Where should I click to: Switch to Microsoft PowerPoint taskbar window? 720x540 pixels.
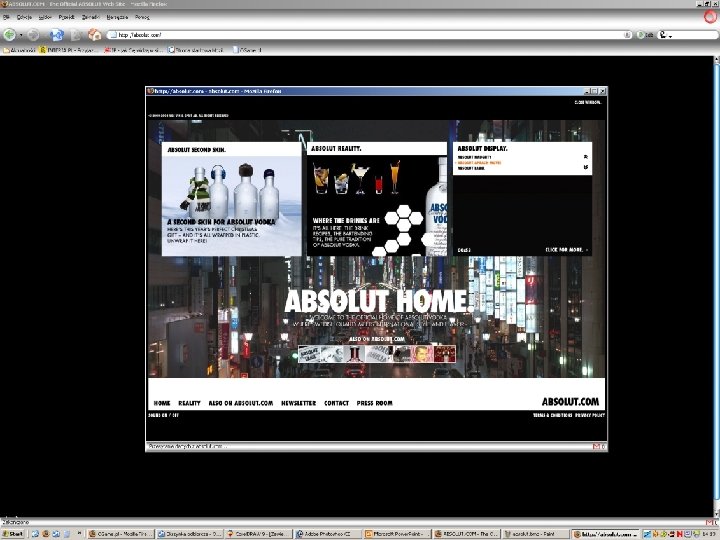click(x=397, y=534)
